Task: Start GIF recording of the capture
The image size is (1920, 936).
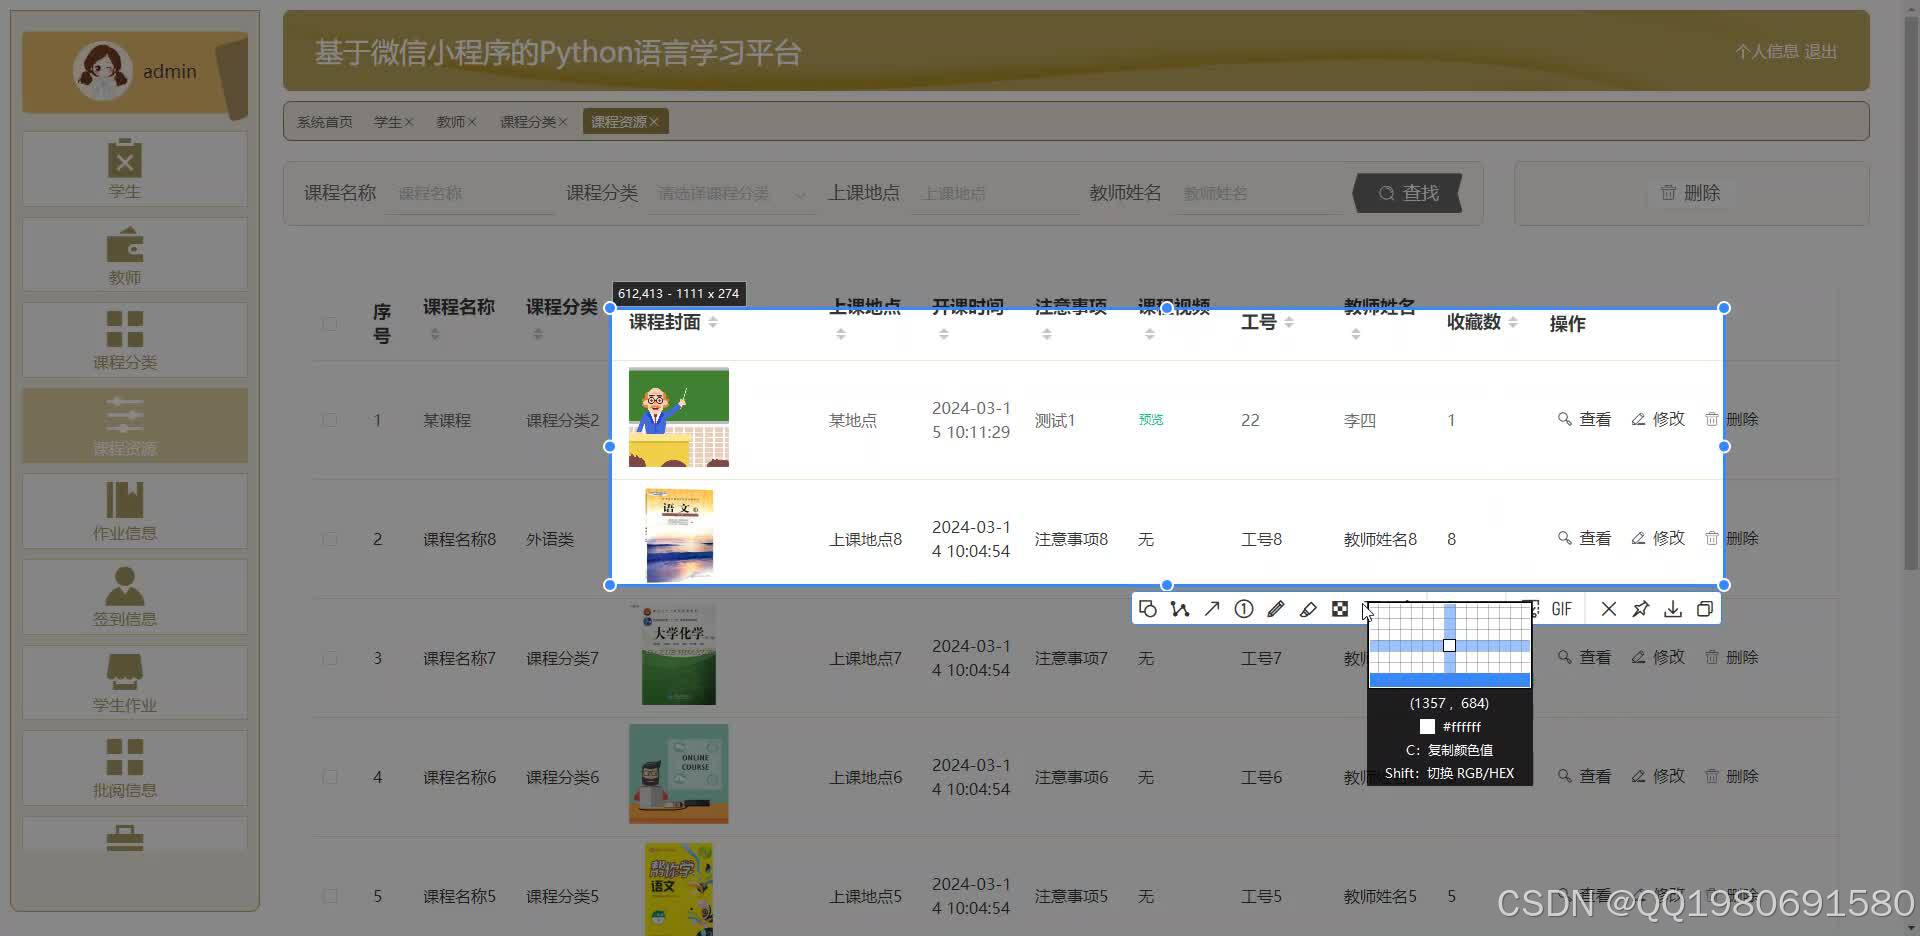Action: pyautogui.click(x=1561, y=608)
